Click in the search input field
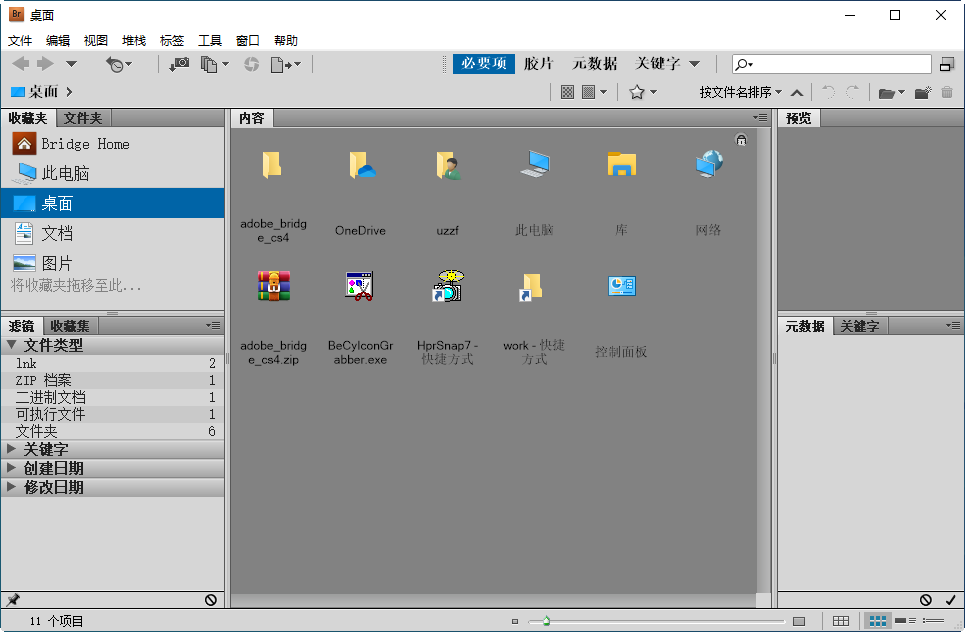This screenshot has width=965, height=632. point(831,64)
